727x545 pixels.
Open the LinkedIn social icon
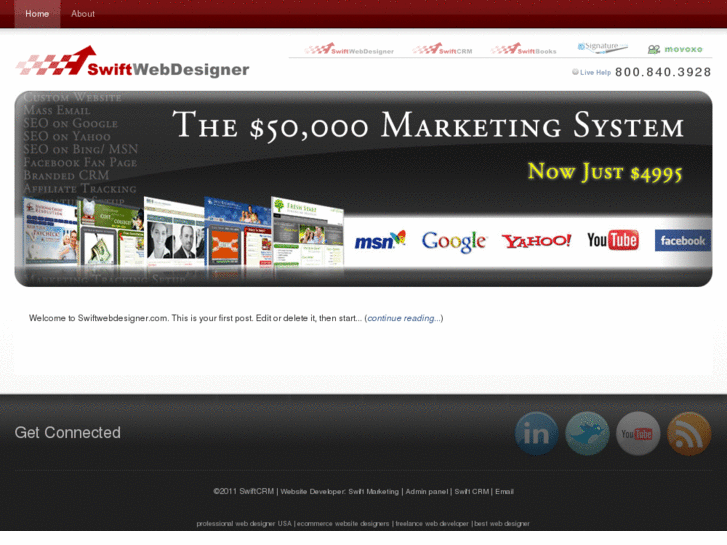[x=536, y=434]
